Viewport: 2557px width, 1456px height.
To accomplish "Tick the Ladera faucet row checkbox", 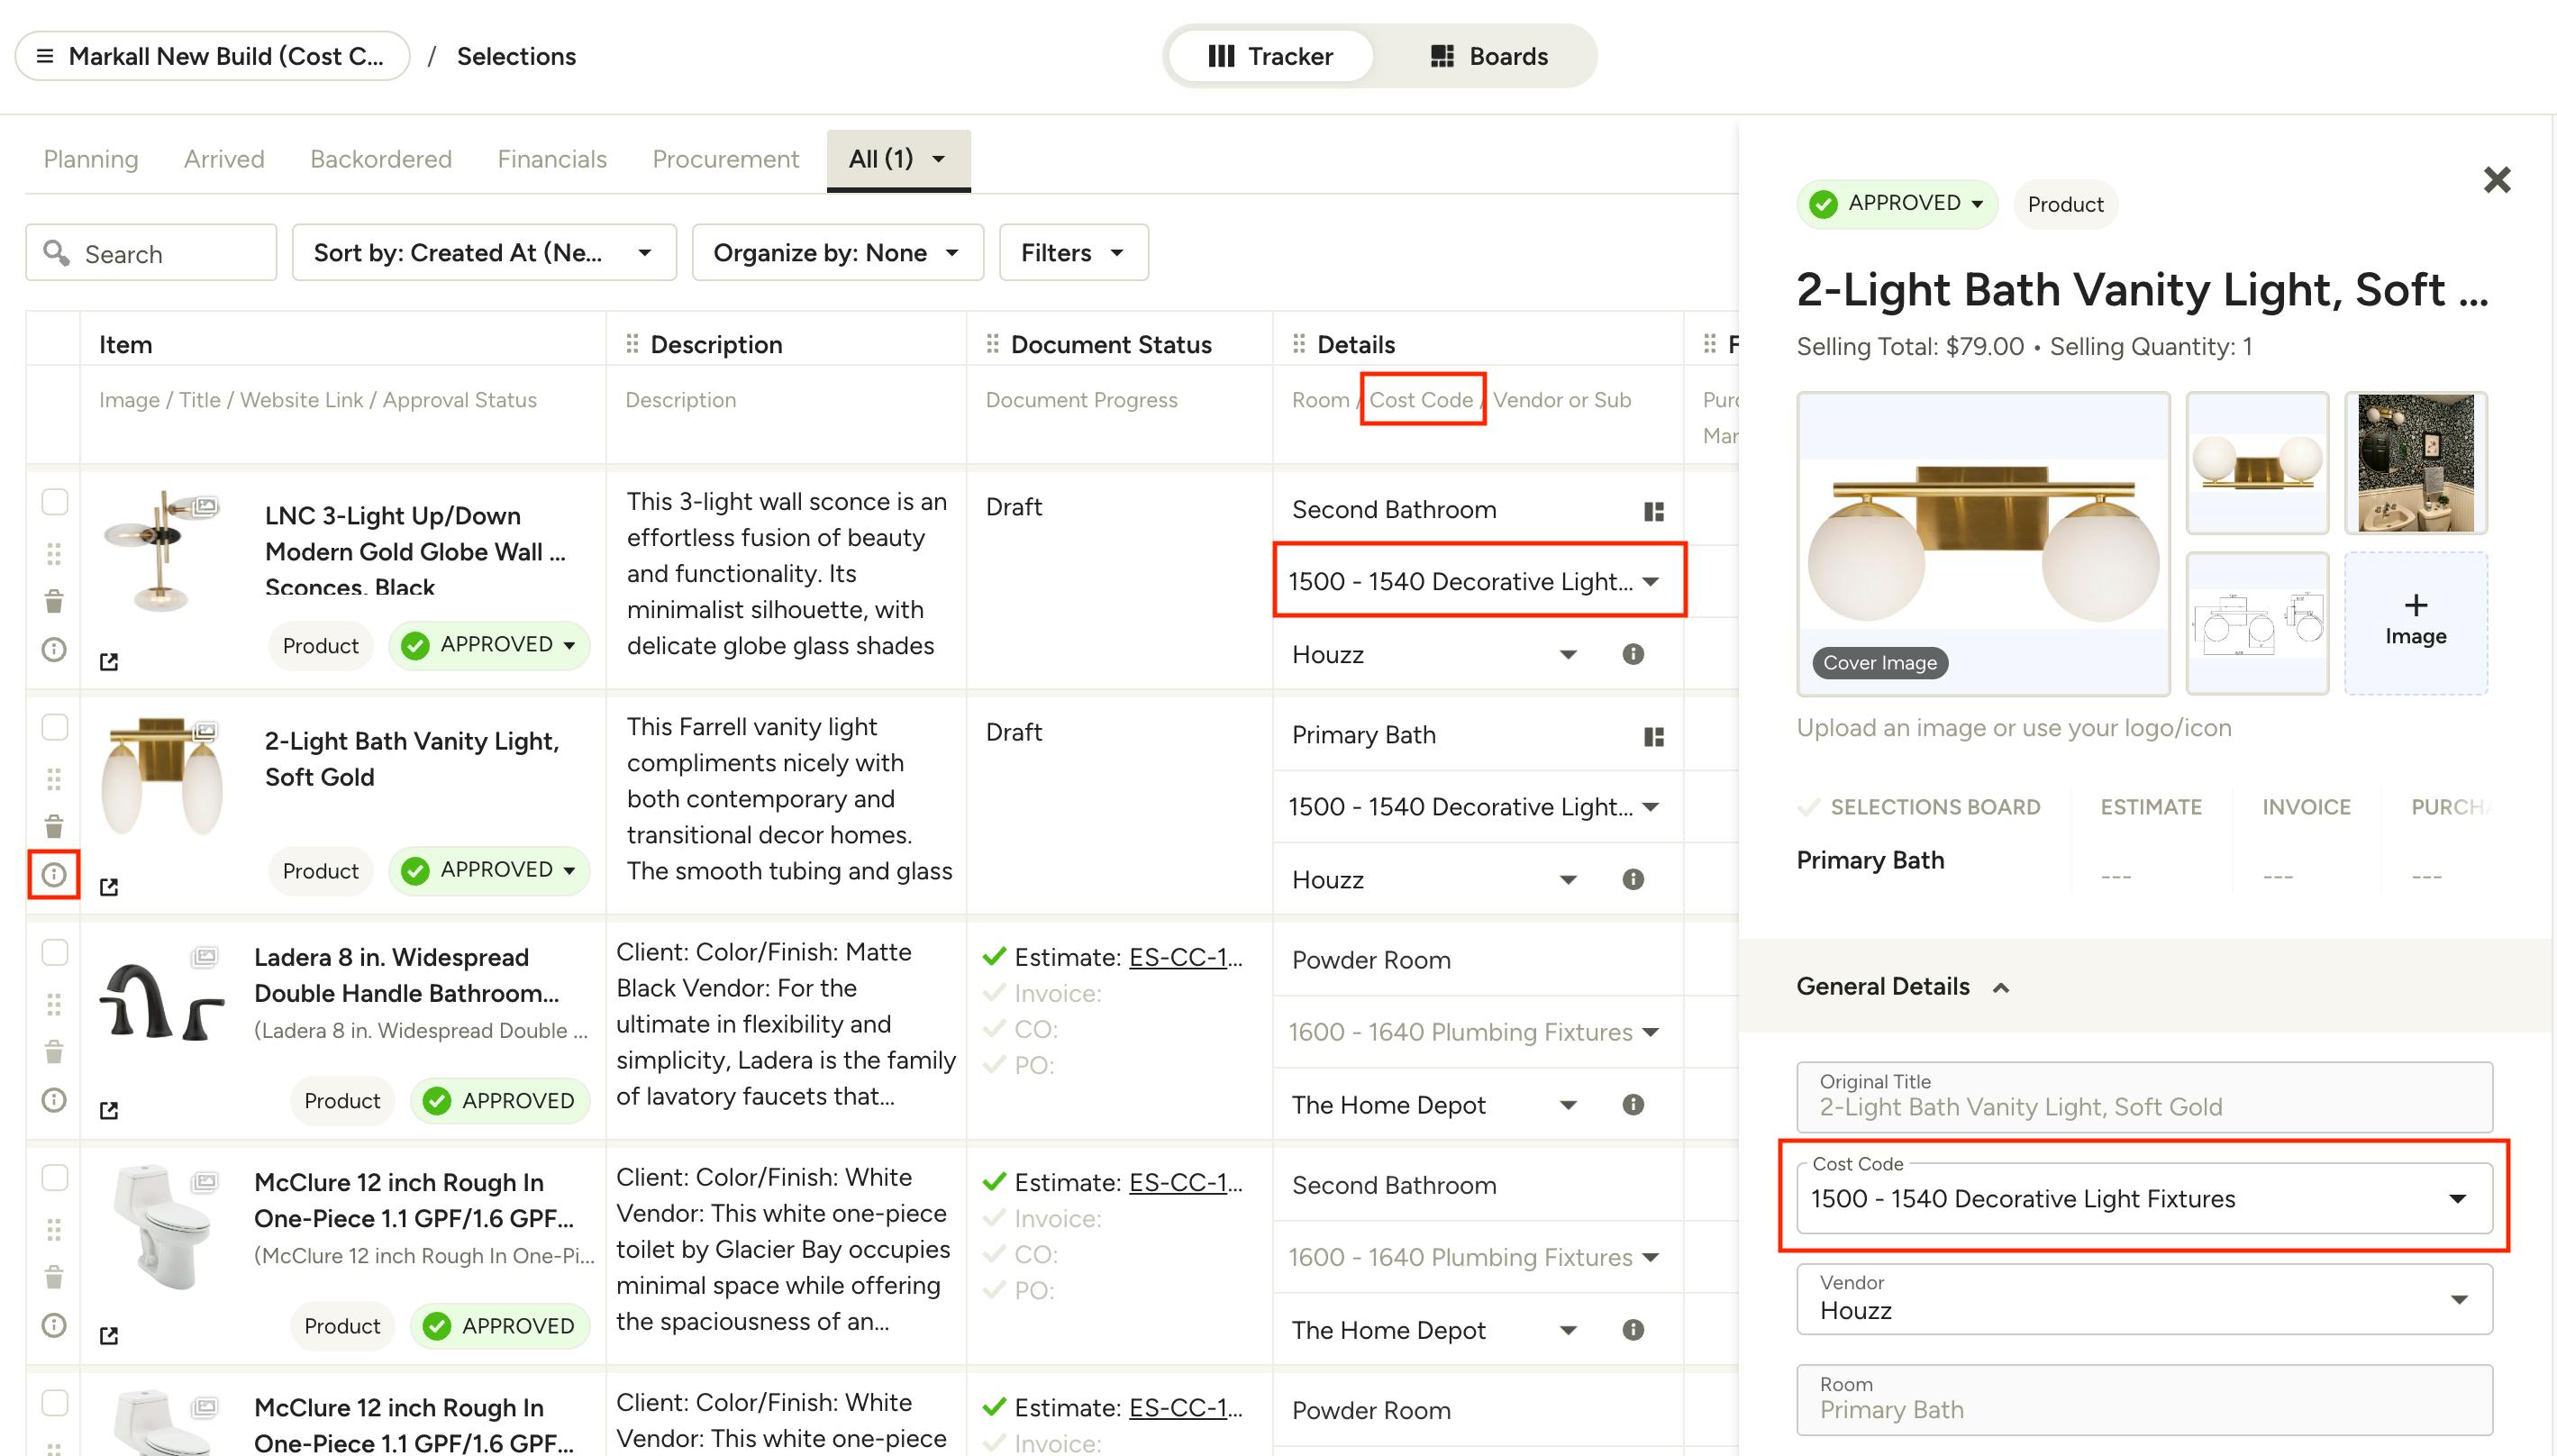I will (55, 952).
